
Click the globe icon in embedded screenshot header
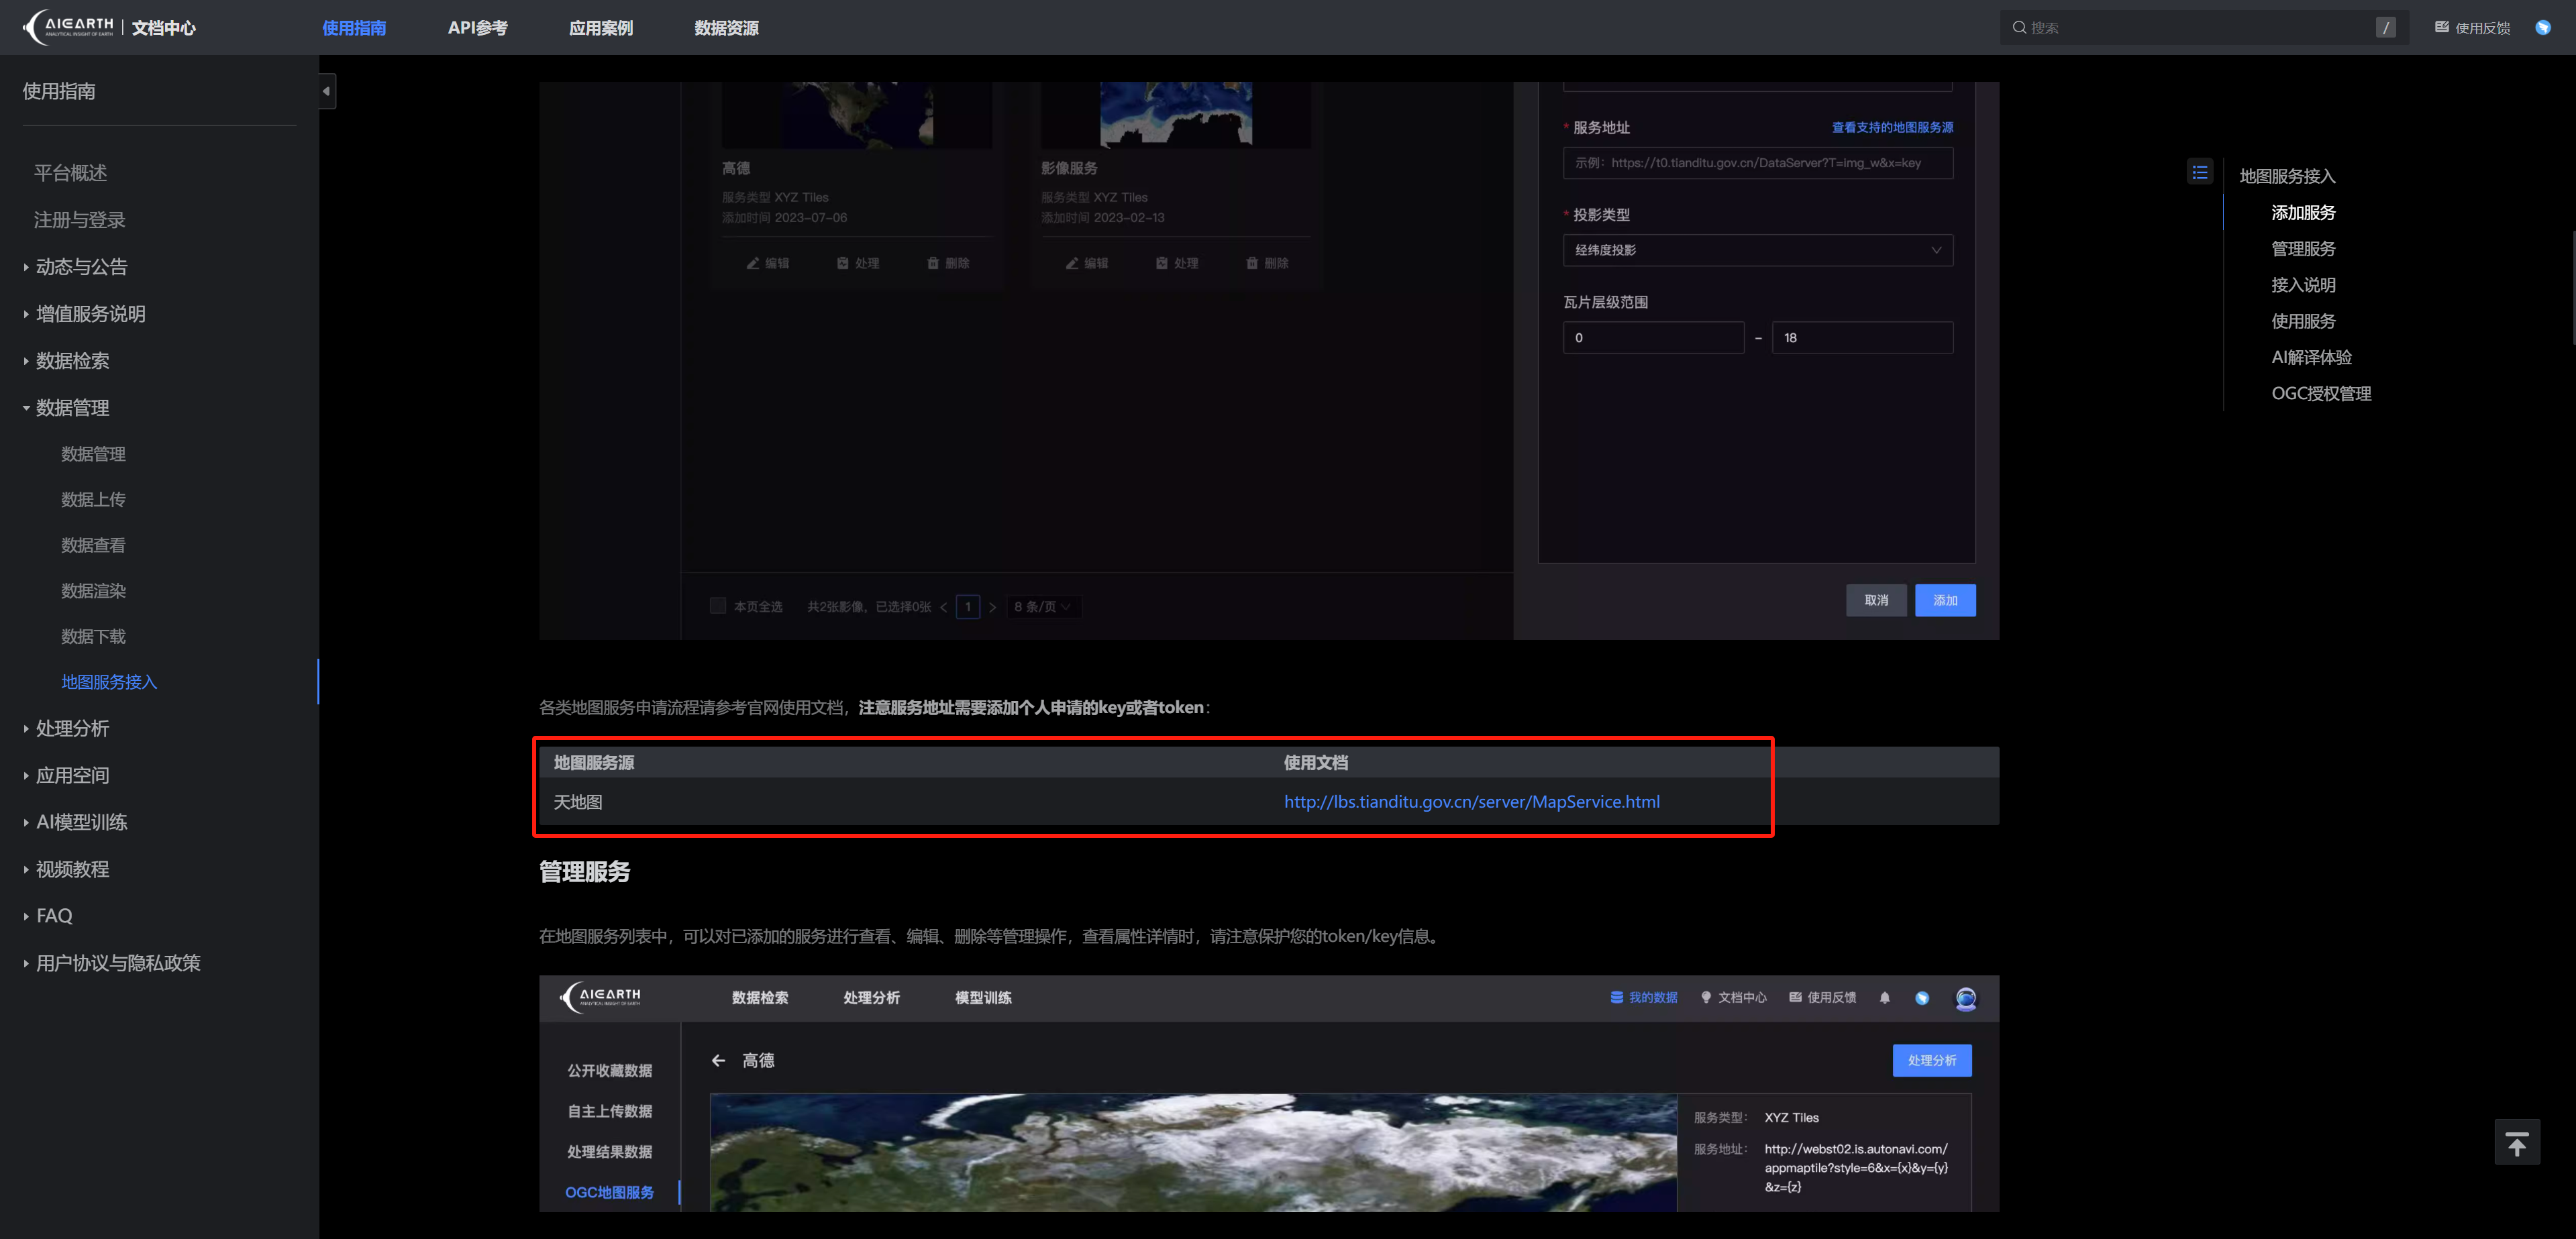pos(1921,998)
